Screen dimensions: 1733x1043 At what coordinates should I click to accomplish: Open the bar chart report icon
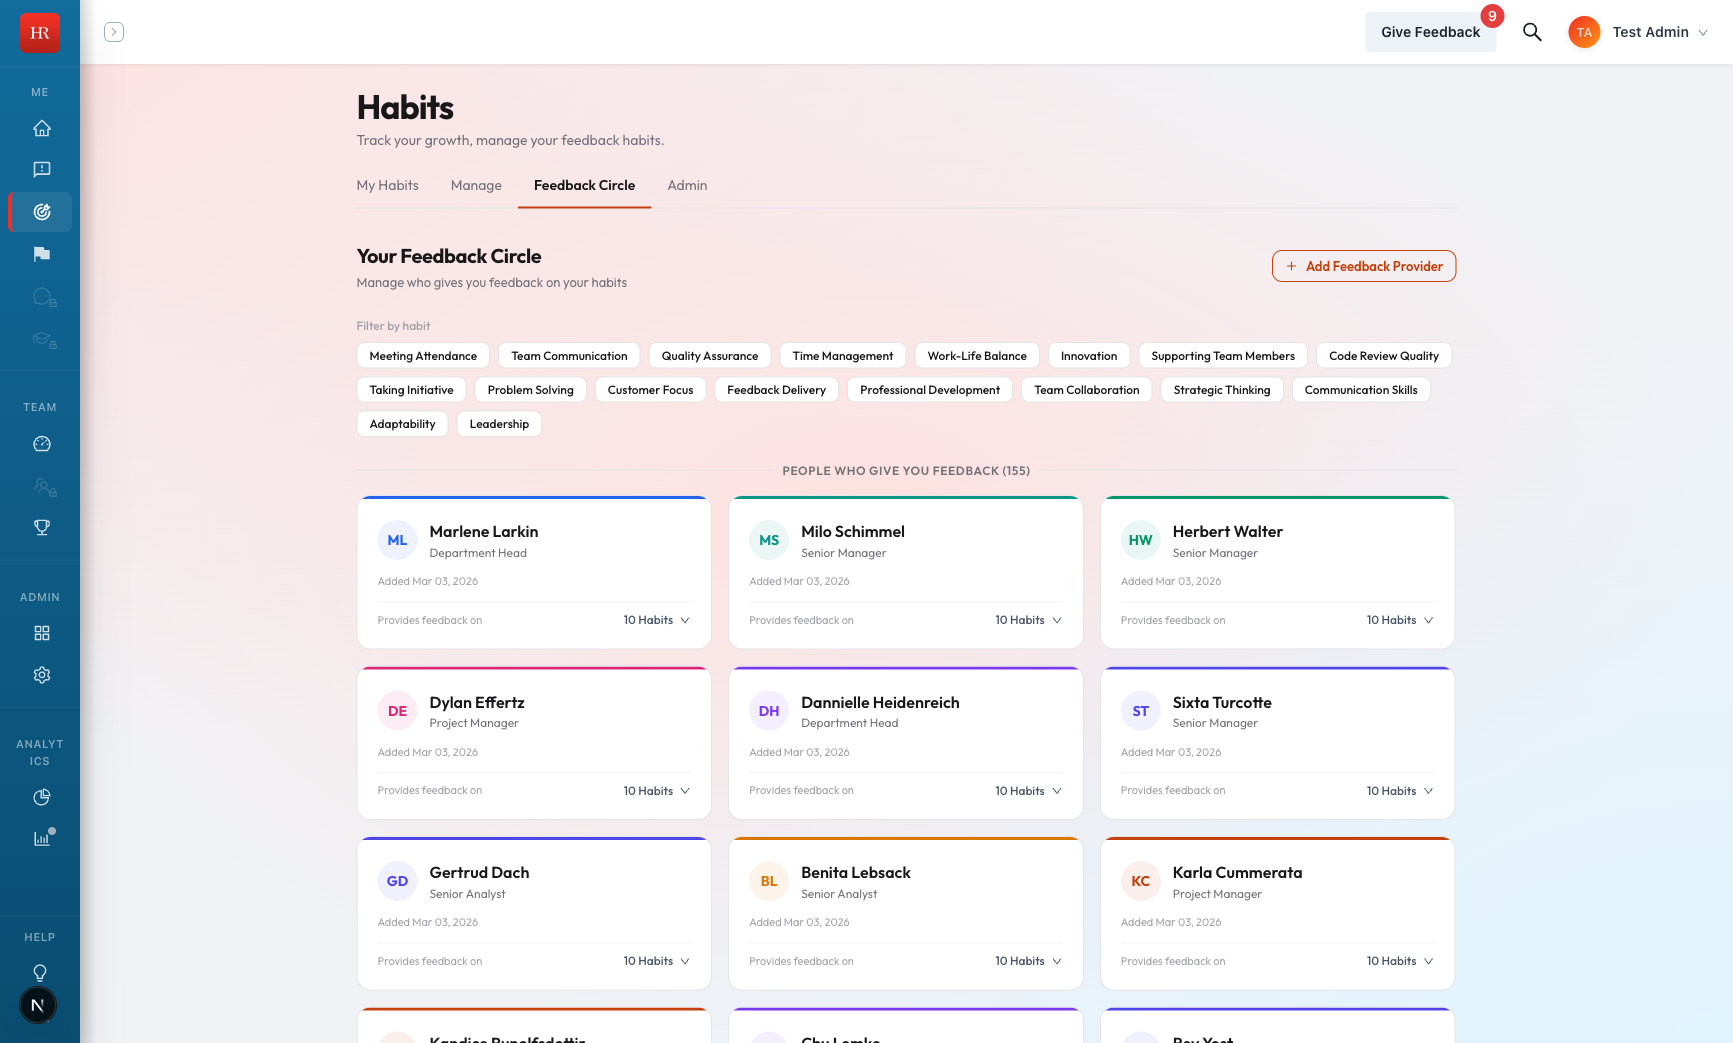(41, 838)
